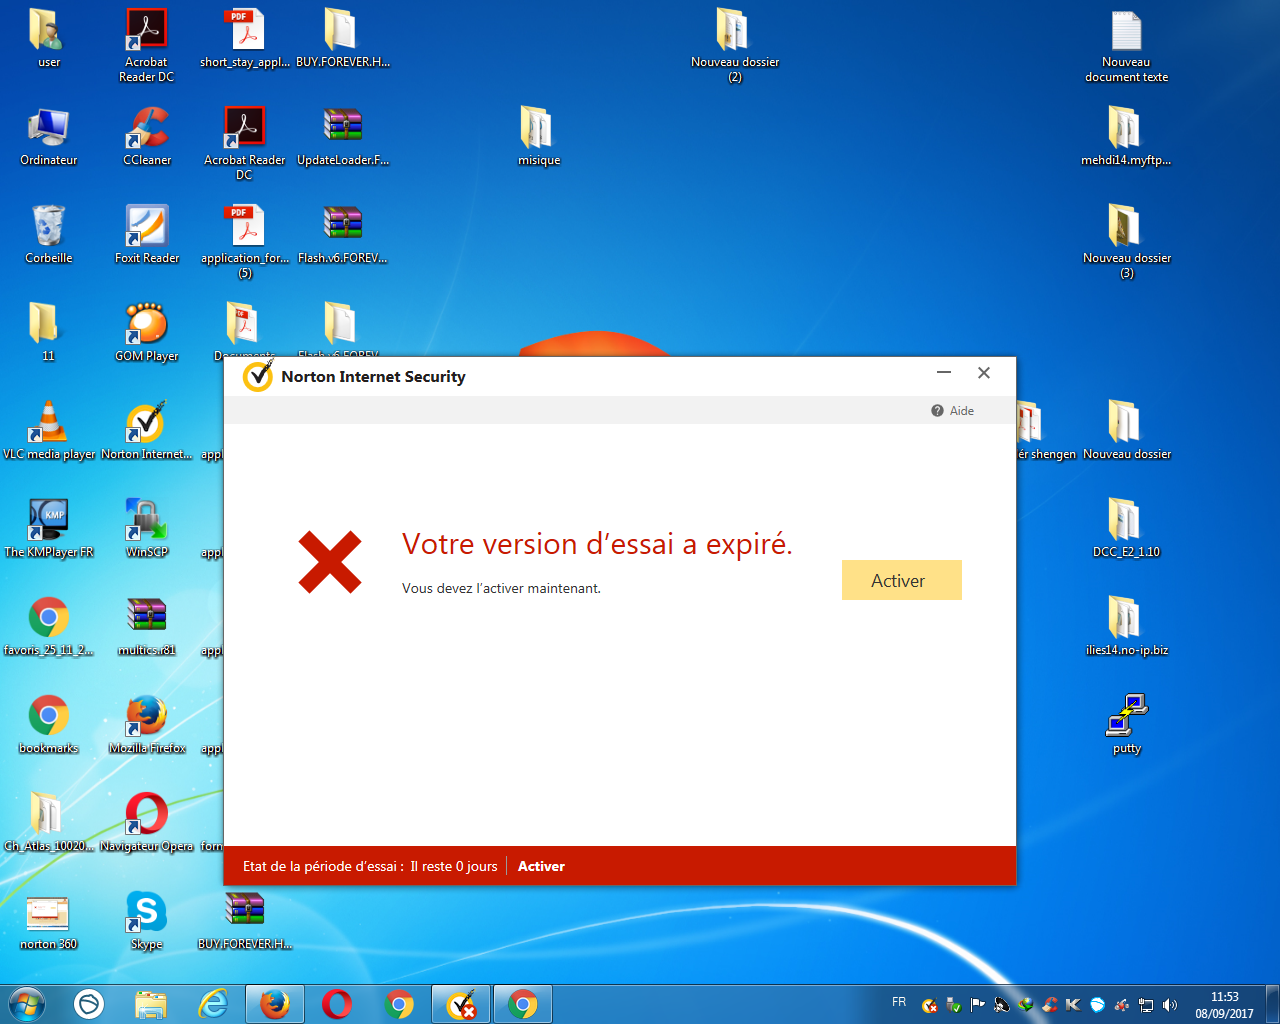The width and height of the screenshot is (1280, 1024).
Task: Open application_for... (5) PDF file
Action: click(245, 241)
